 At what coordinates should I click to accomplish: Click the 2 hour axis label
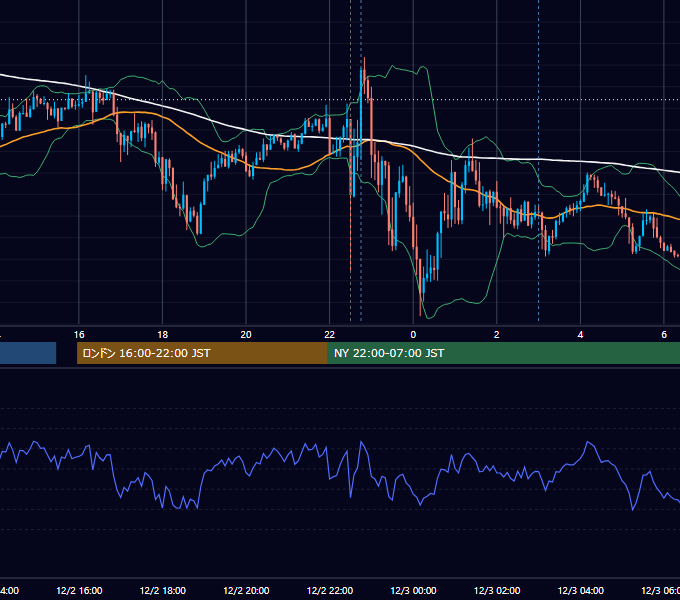[x=497, y=335]
